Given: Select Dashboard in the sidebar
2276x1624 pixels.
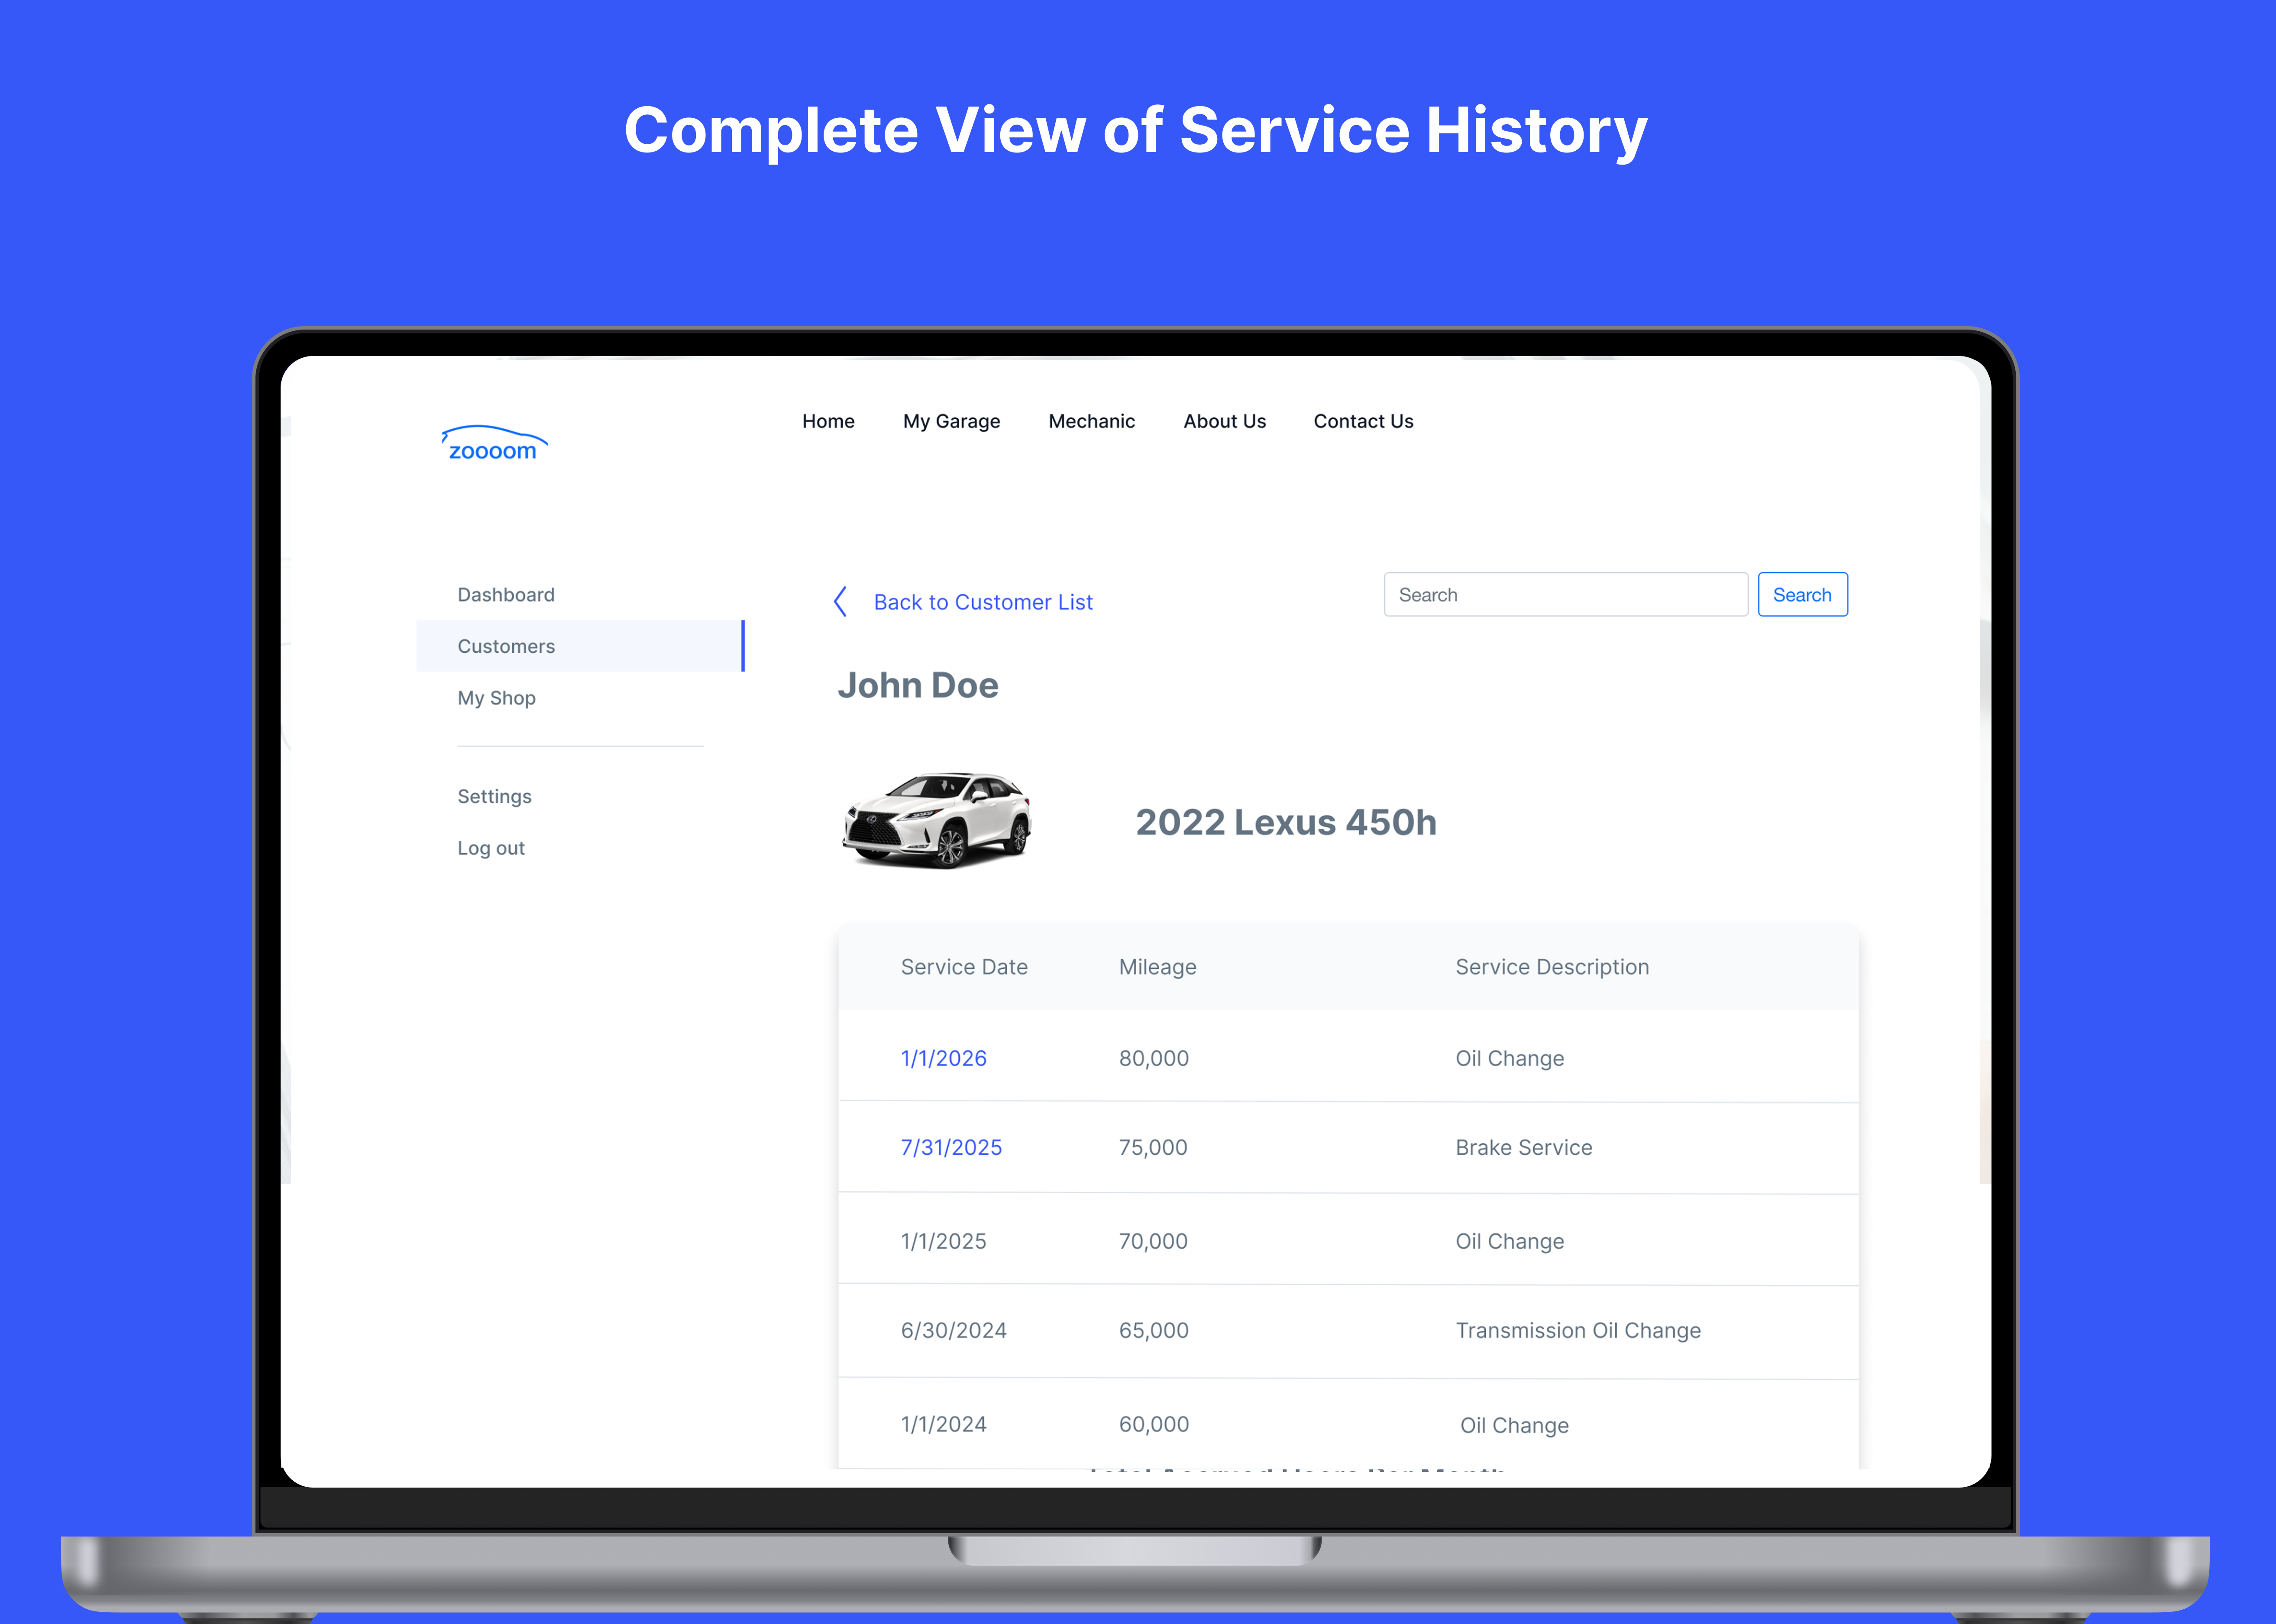Looking at the screenshot, I should tap(506, 595).
